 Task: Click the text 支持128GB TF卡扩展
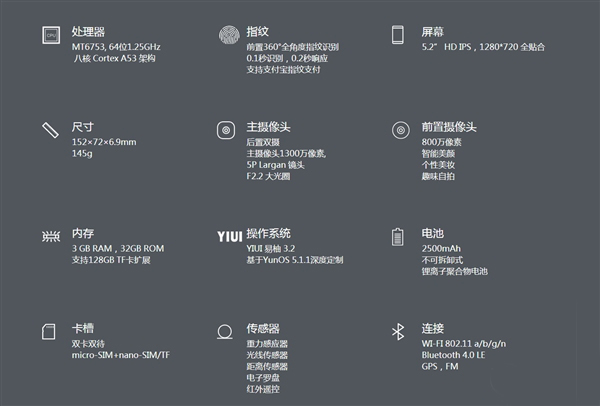tap(111, 260)
